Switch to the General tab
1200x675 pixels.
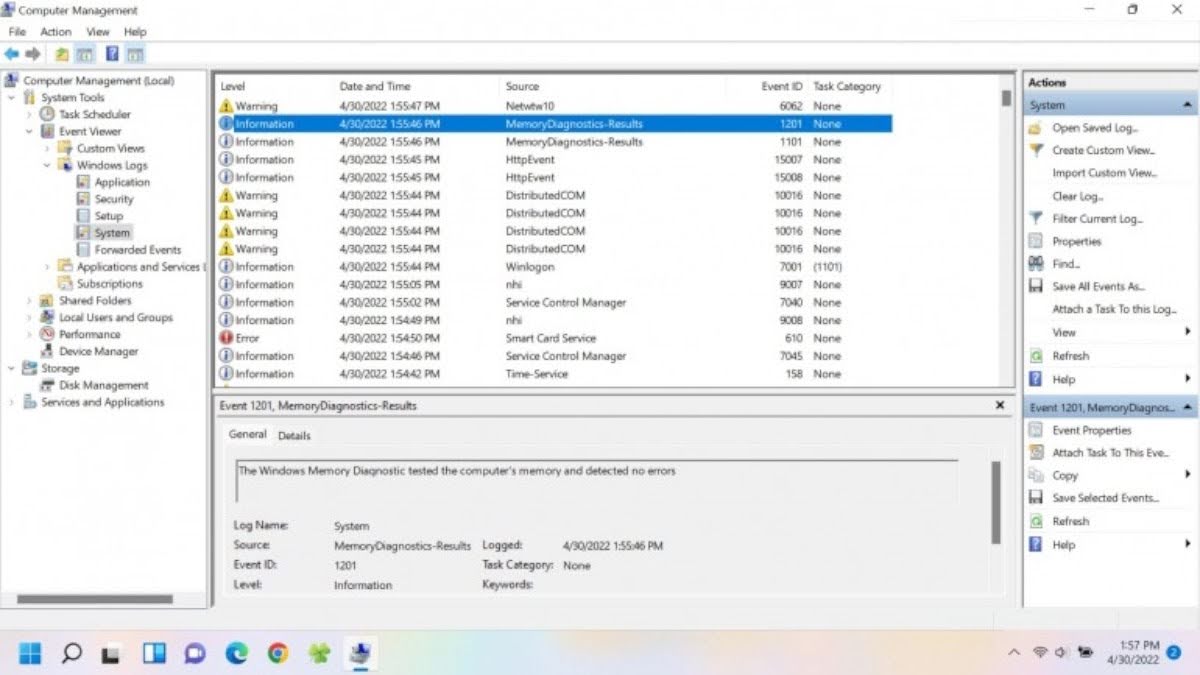(247, 434)
